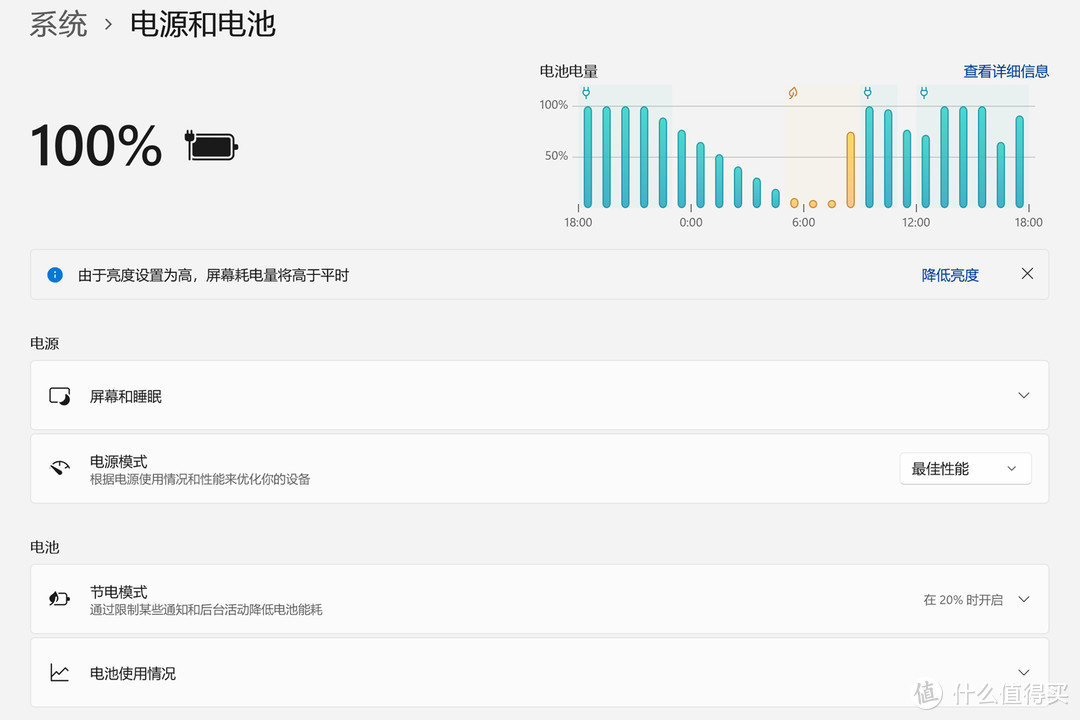Click the leftmost charger plug marker above the chart
The image size is (1080, 720).
tap(585, 92)
